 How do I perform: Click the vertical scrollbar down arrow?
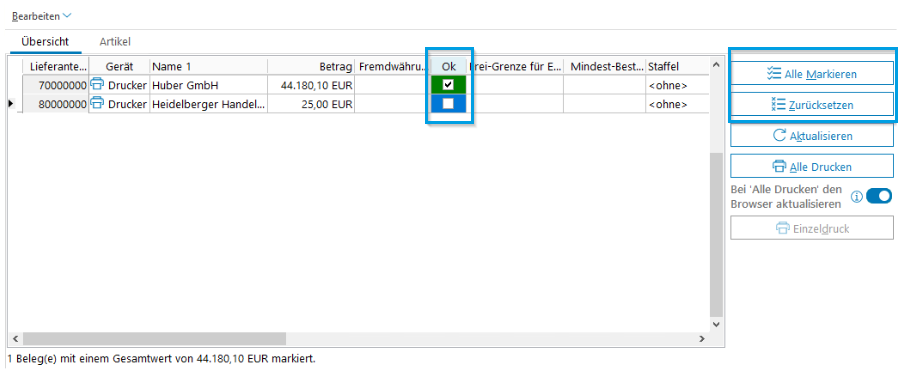pos(716,324)
